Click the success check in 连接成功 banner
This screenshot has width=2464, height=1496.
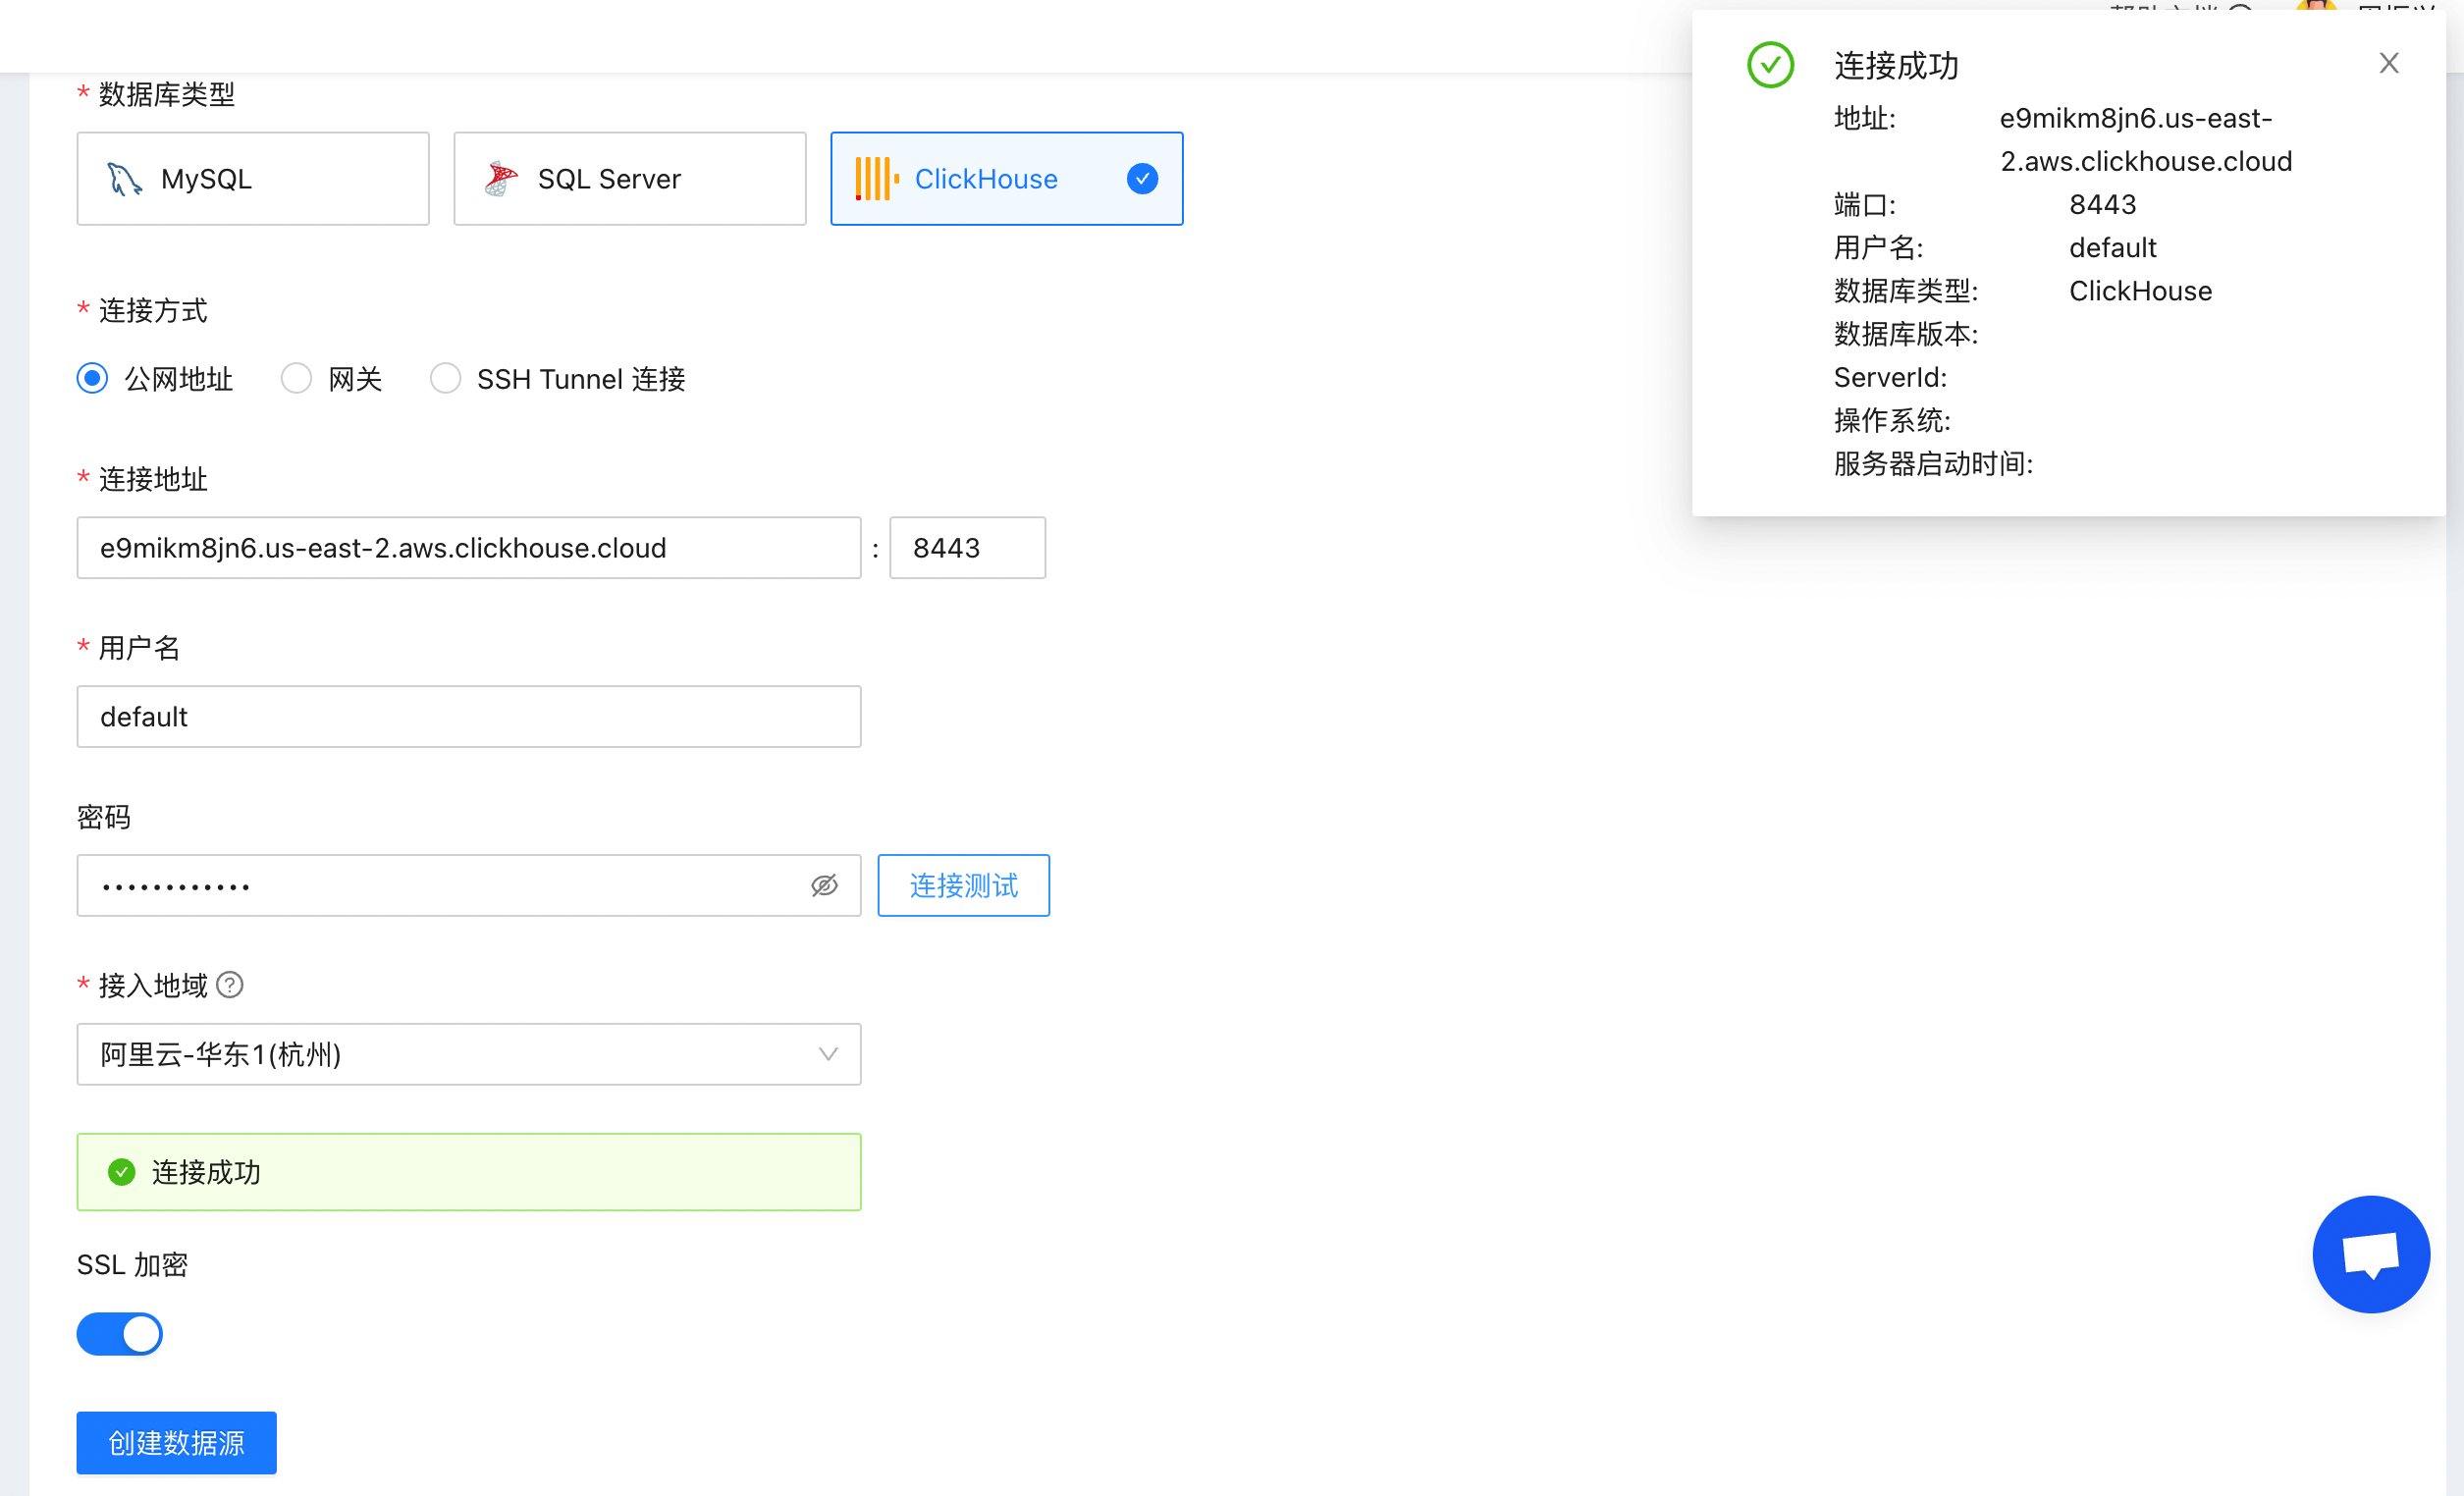pyautogui.click(x=121, y=1171)
